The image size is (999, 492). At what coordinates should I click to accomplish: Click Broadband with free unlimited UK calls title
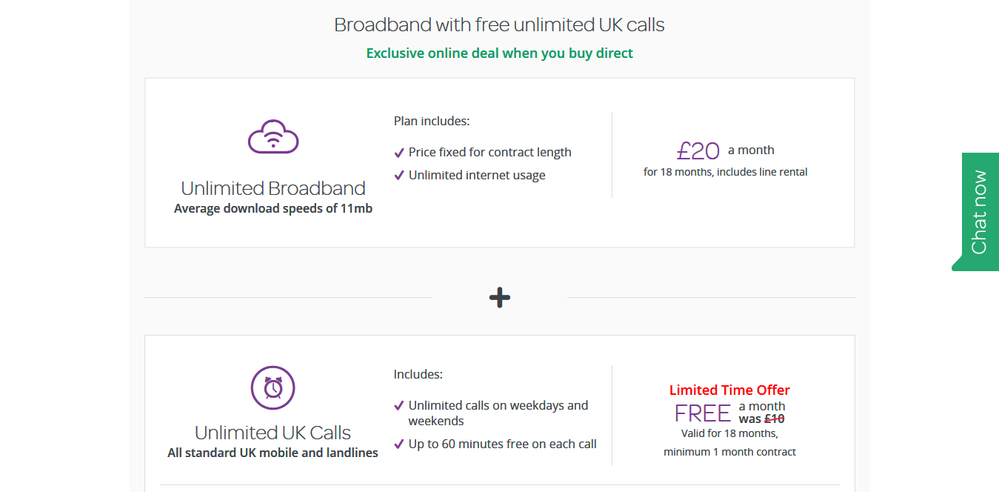499,25
